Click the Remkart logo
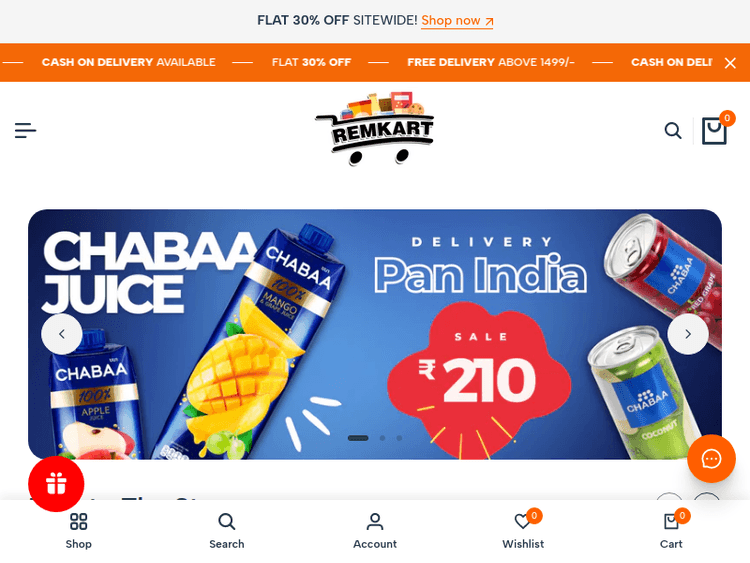The width and height of the screenshot is (750, 563). tap(375, 128)
